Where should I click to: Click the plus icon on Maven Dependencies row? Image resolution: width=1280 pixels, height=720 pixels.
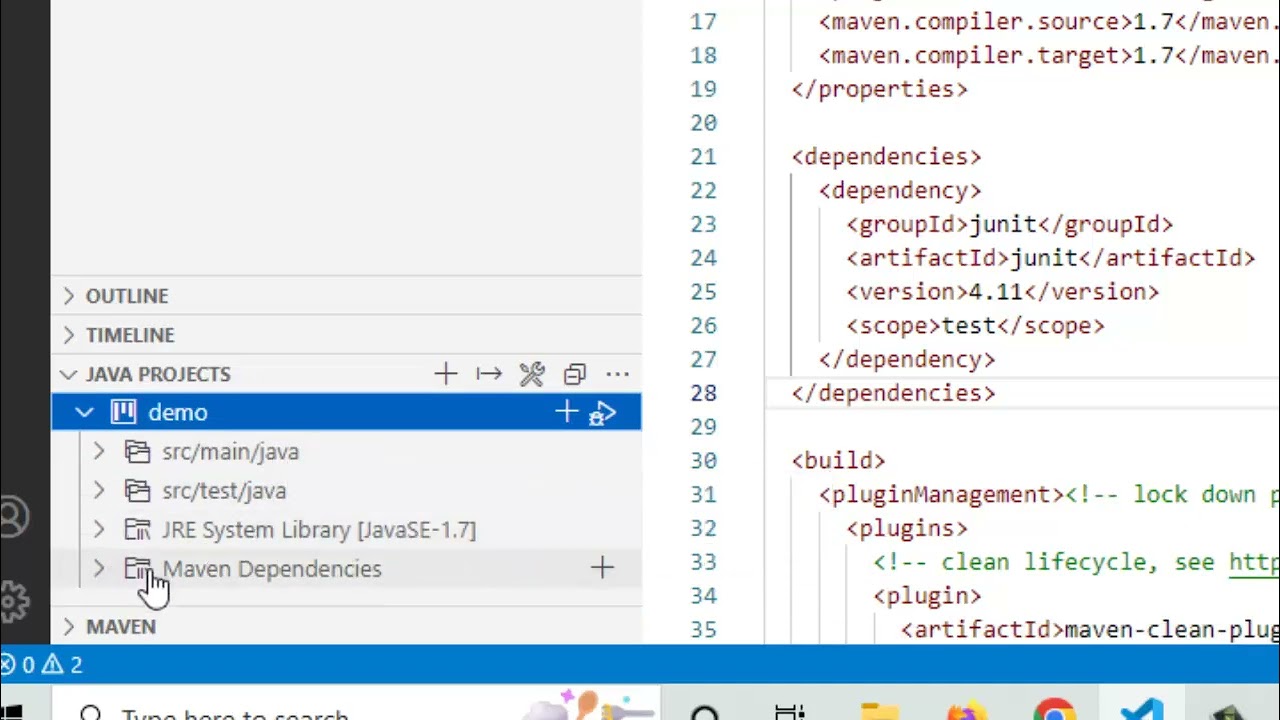[602, 568]
